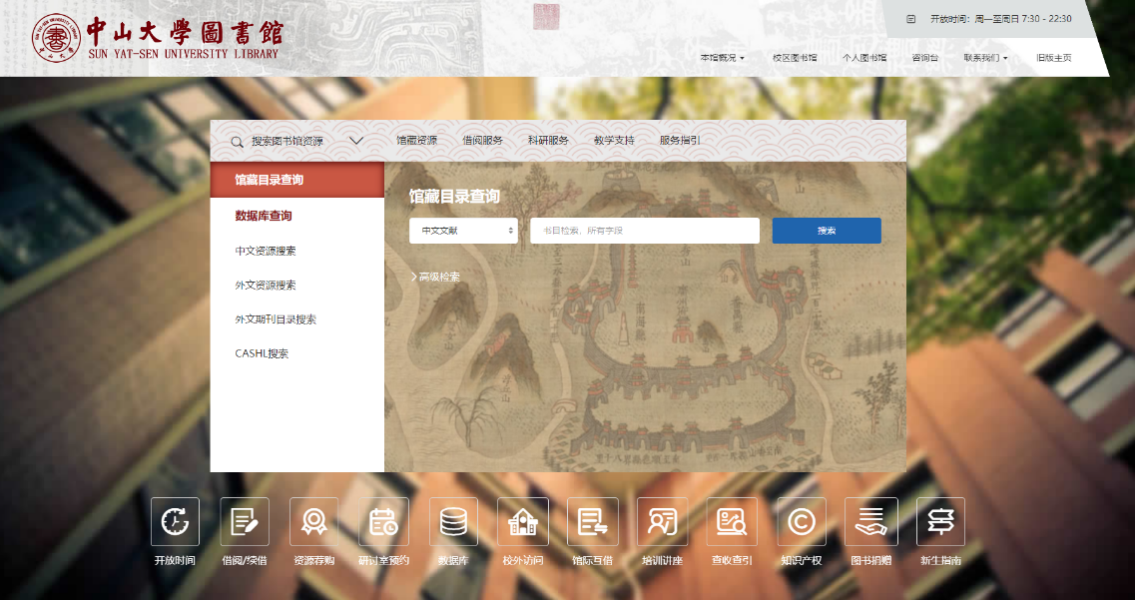Focus the 书目检索 search input field
This screenshot has height=600, width=1135.
click(645, 231)
